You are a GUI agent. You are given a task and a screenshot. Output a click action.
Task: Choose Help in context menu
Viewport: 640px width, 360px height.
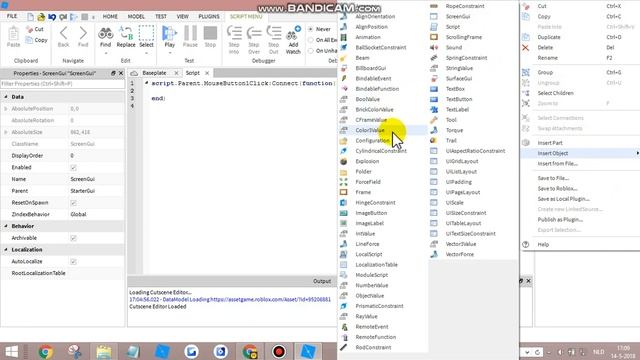543,244
